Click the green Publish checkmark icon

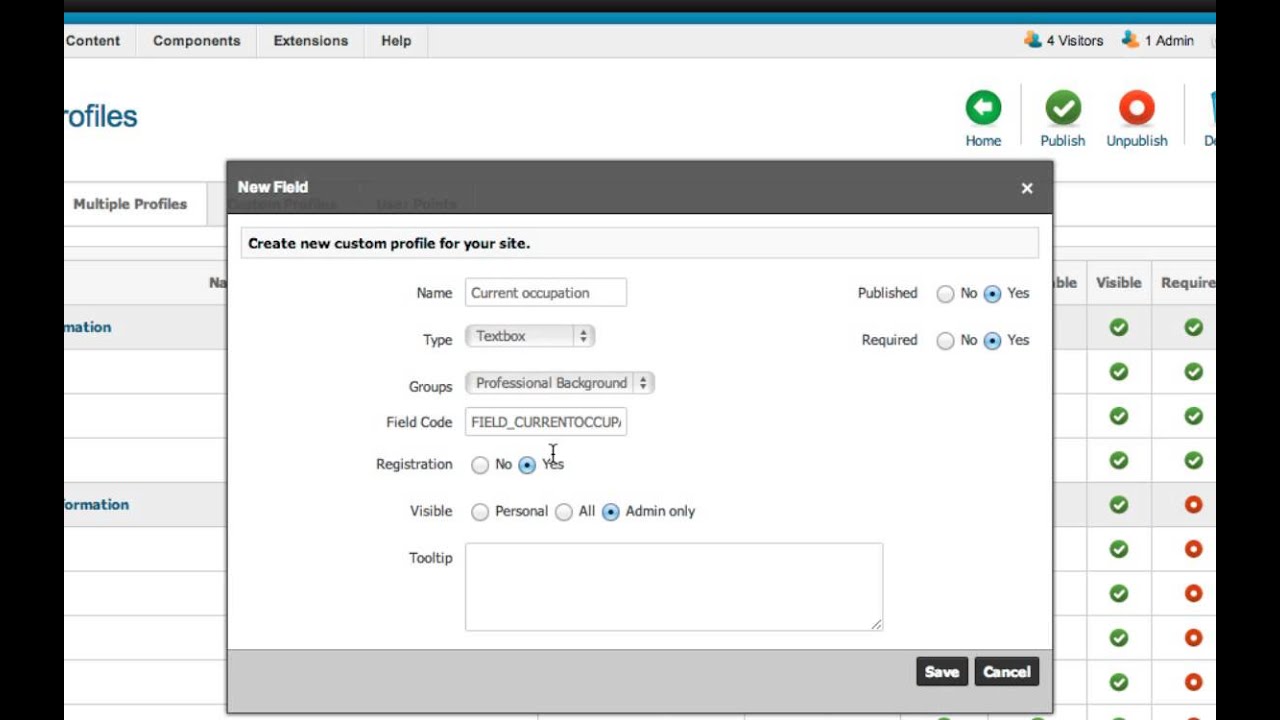(x=1063, y=108)
